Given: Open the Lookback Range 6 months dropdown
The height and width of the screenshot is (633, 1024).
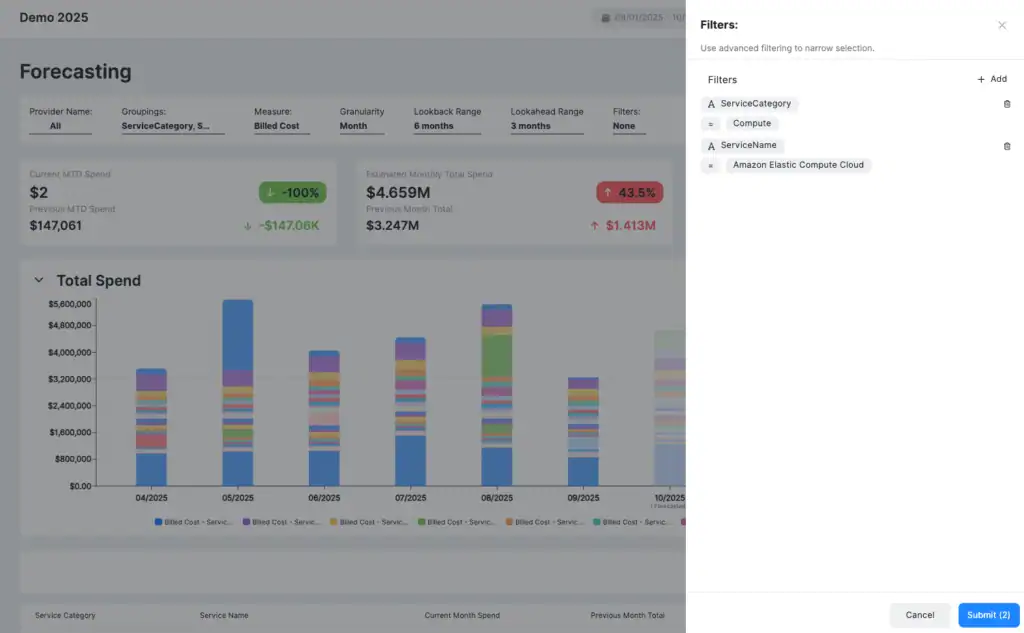Looking at the screenshot, I should coord(447,126).
